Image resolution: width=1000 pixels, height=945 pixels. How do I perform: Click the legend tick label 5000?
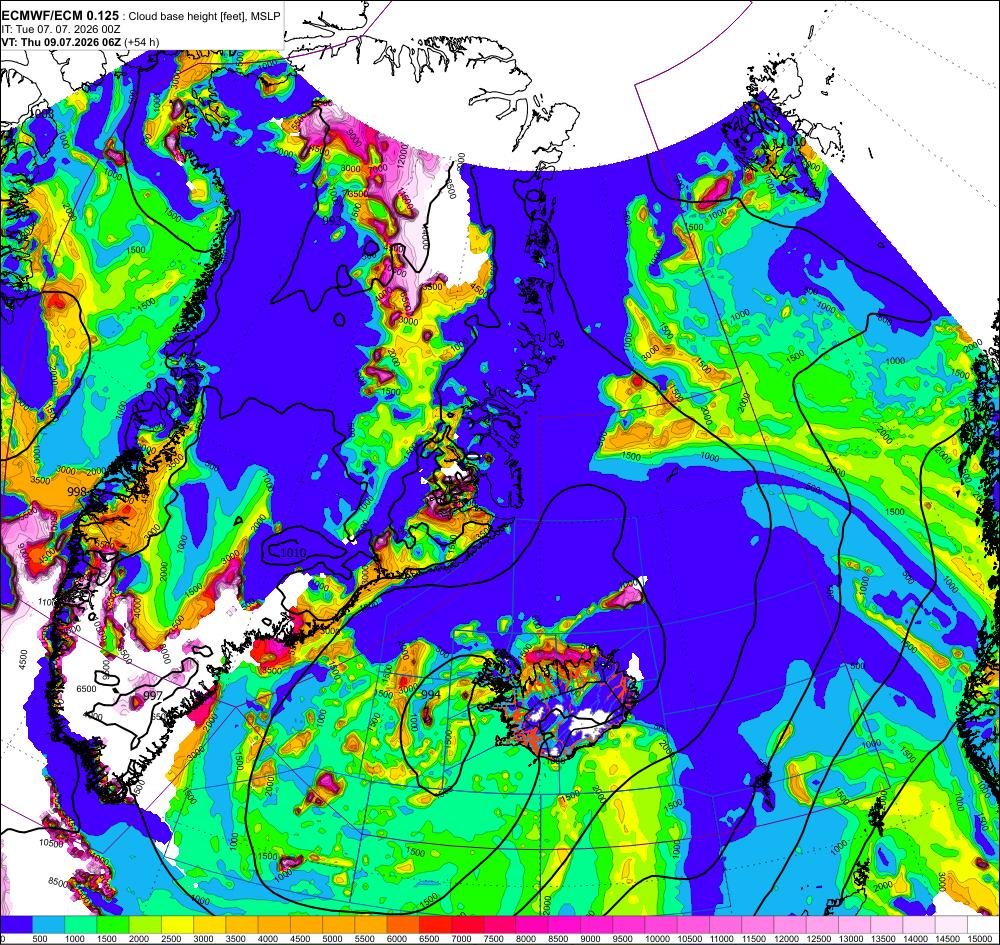(333, 938)
